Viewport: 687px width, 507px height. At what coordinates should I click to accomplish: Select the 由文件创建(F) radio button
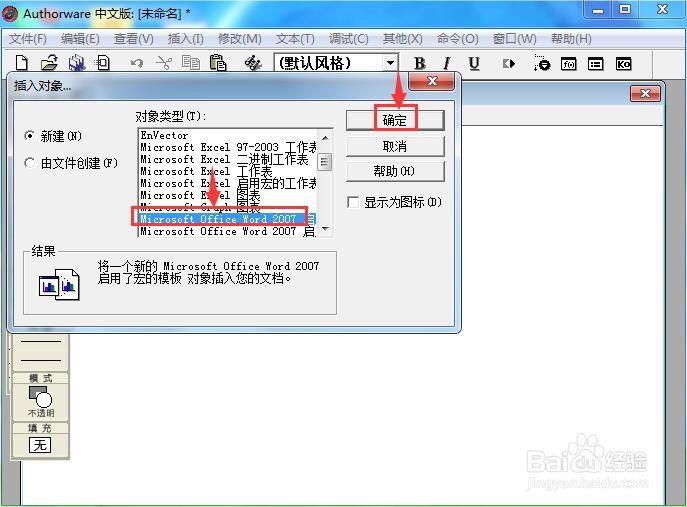[29, 163]
